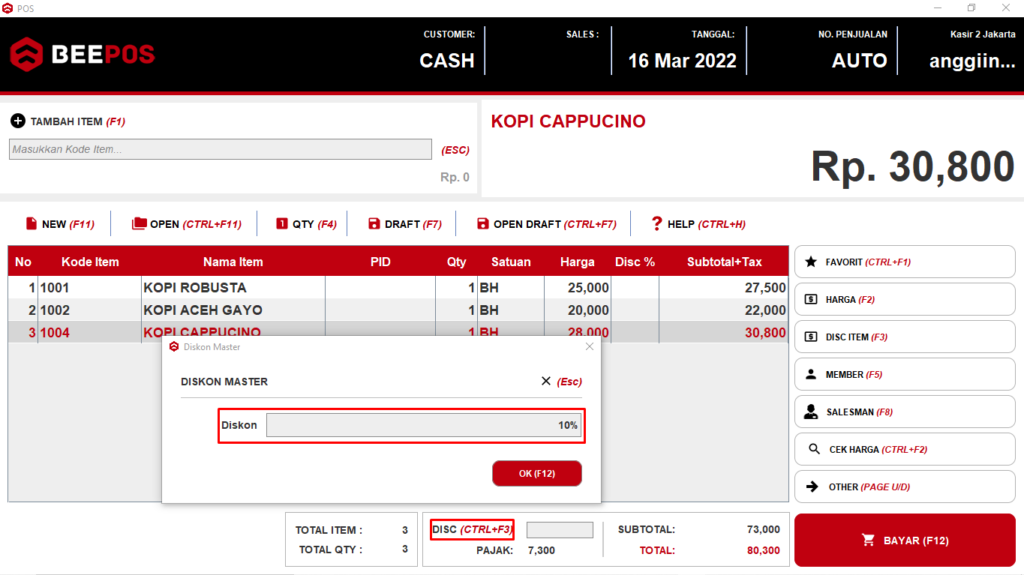Click the Disc Item (F3) icon
1024x575 pixels.
(x=810, y=337)
